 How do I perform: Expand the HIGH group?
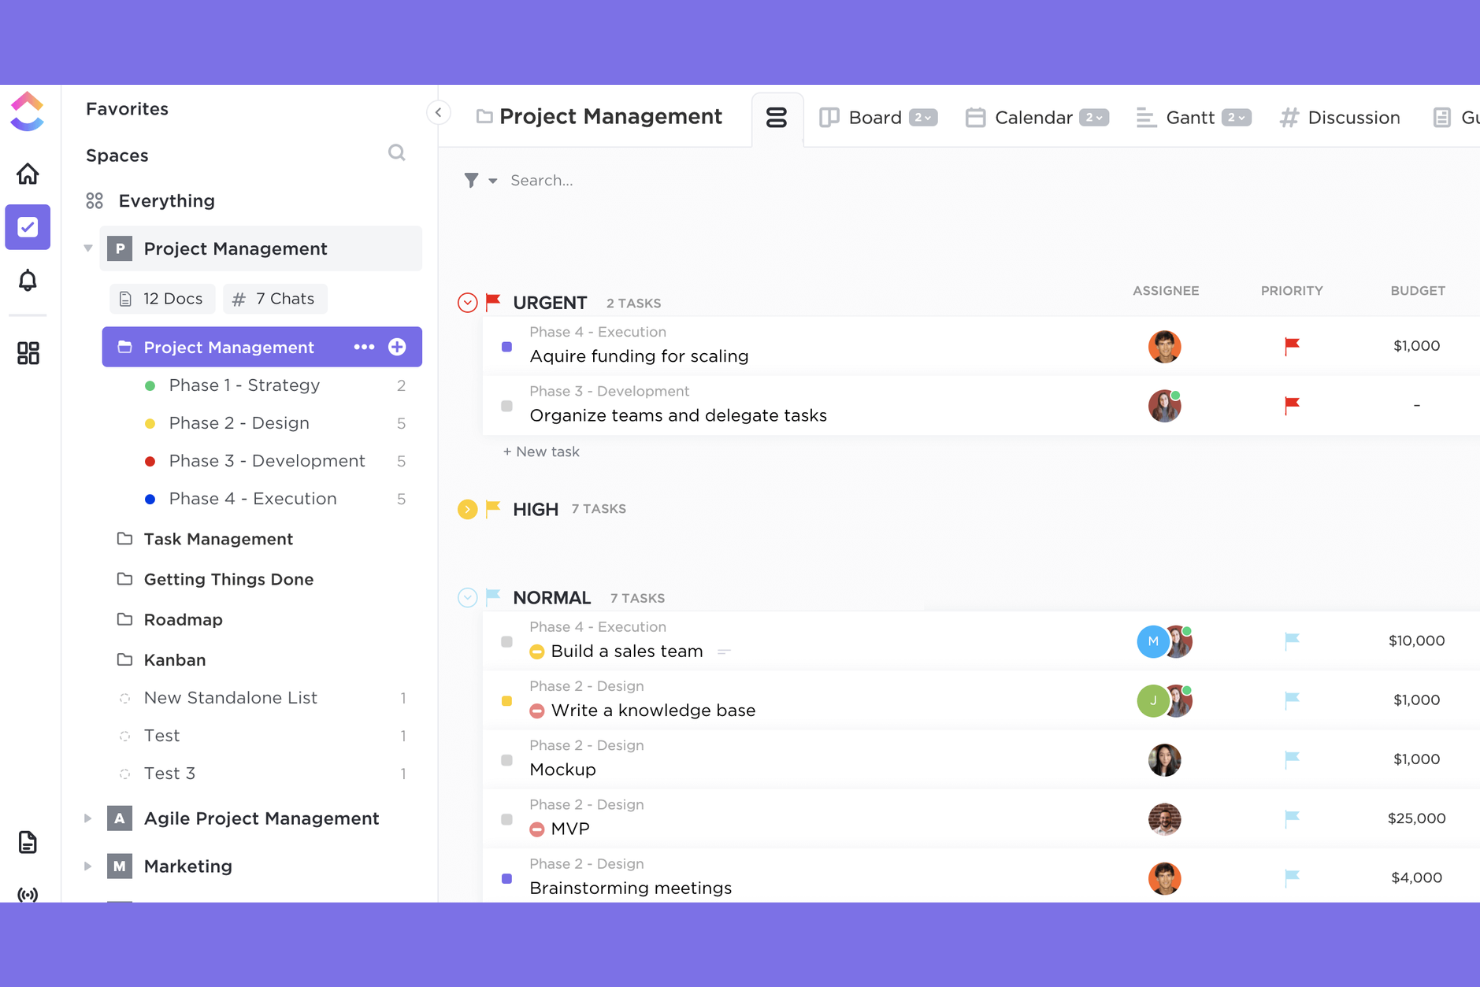[467, 509]
